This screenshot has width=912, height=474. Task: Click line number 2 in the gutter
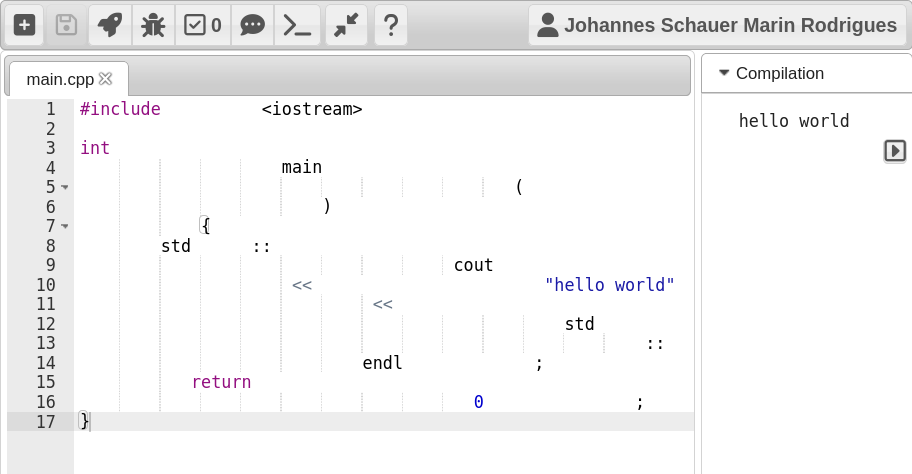51,129
